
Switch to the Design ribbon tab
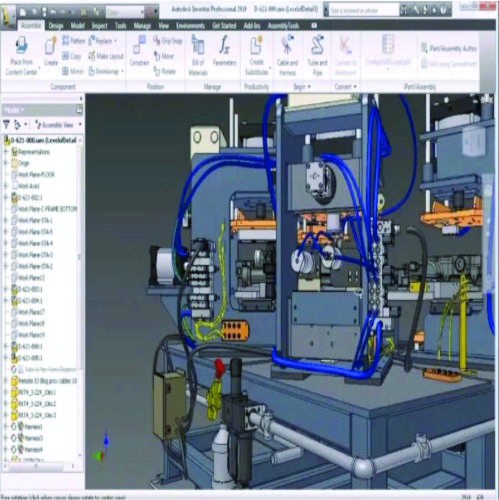pos(56,26)
